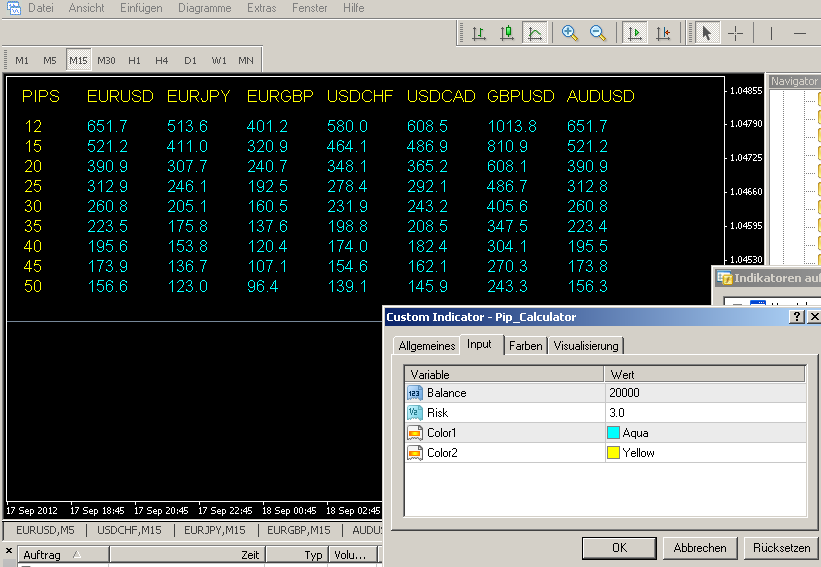
Task: Zoom in on the chart
Action: pos(570,33)
